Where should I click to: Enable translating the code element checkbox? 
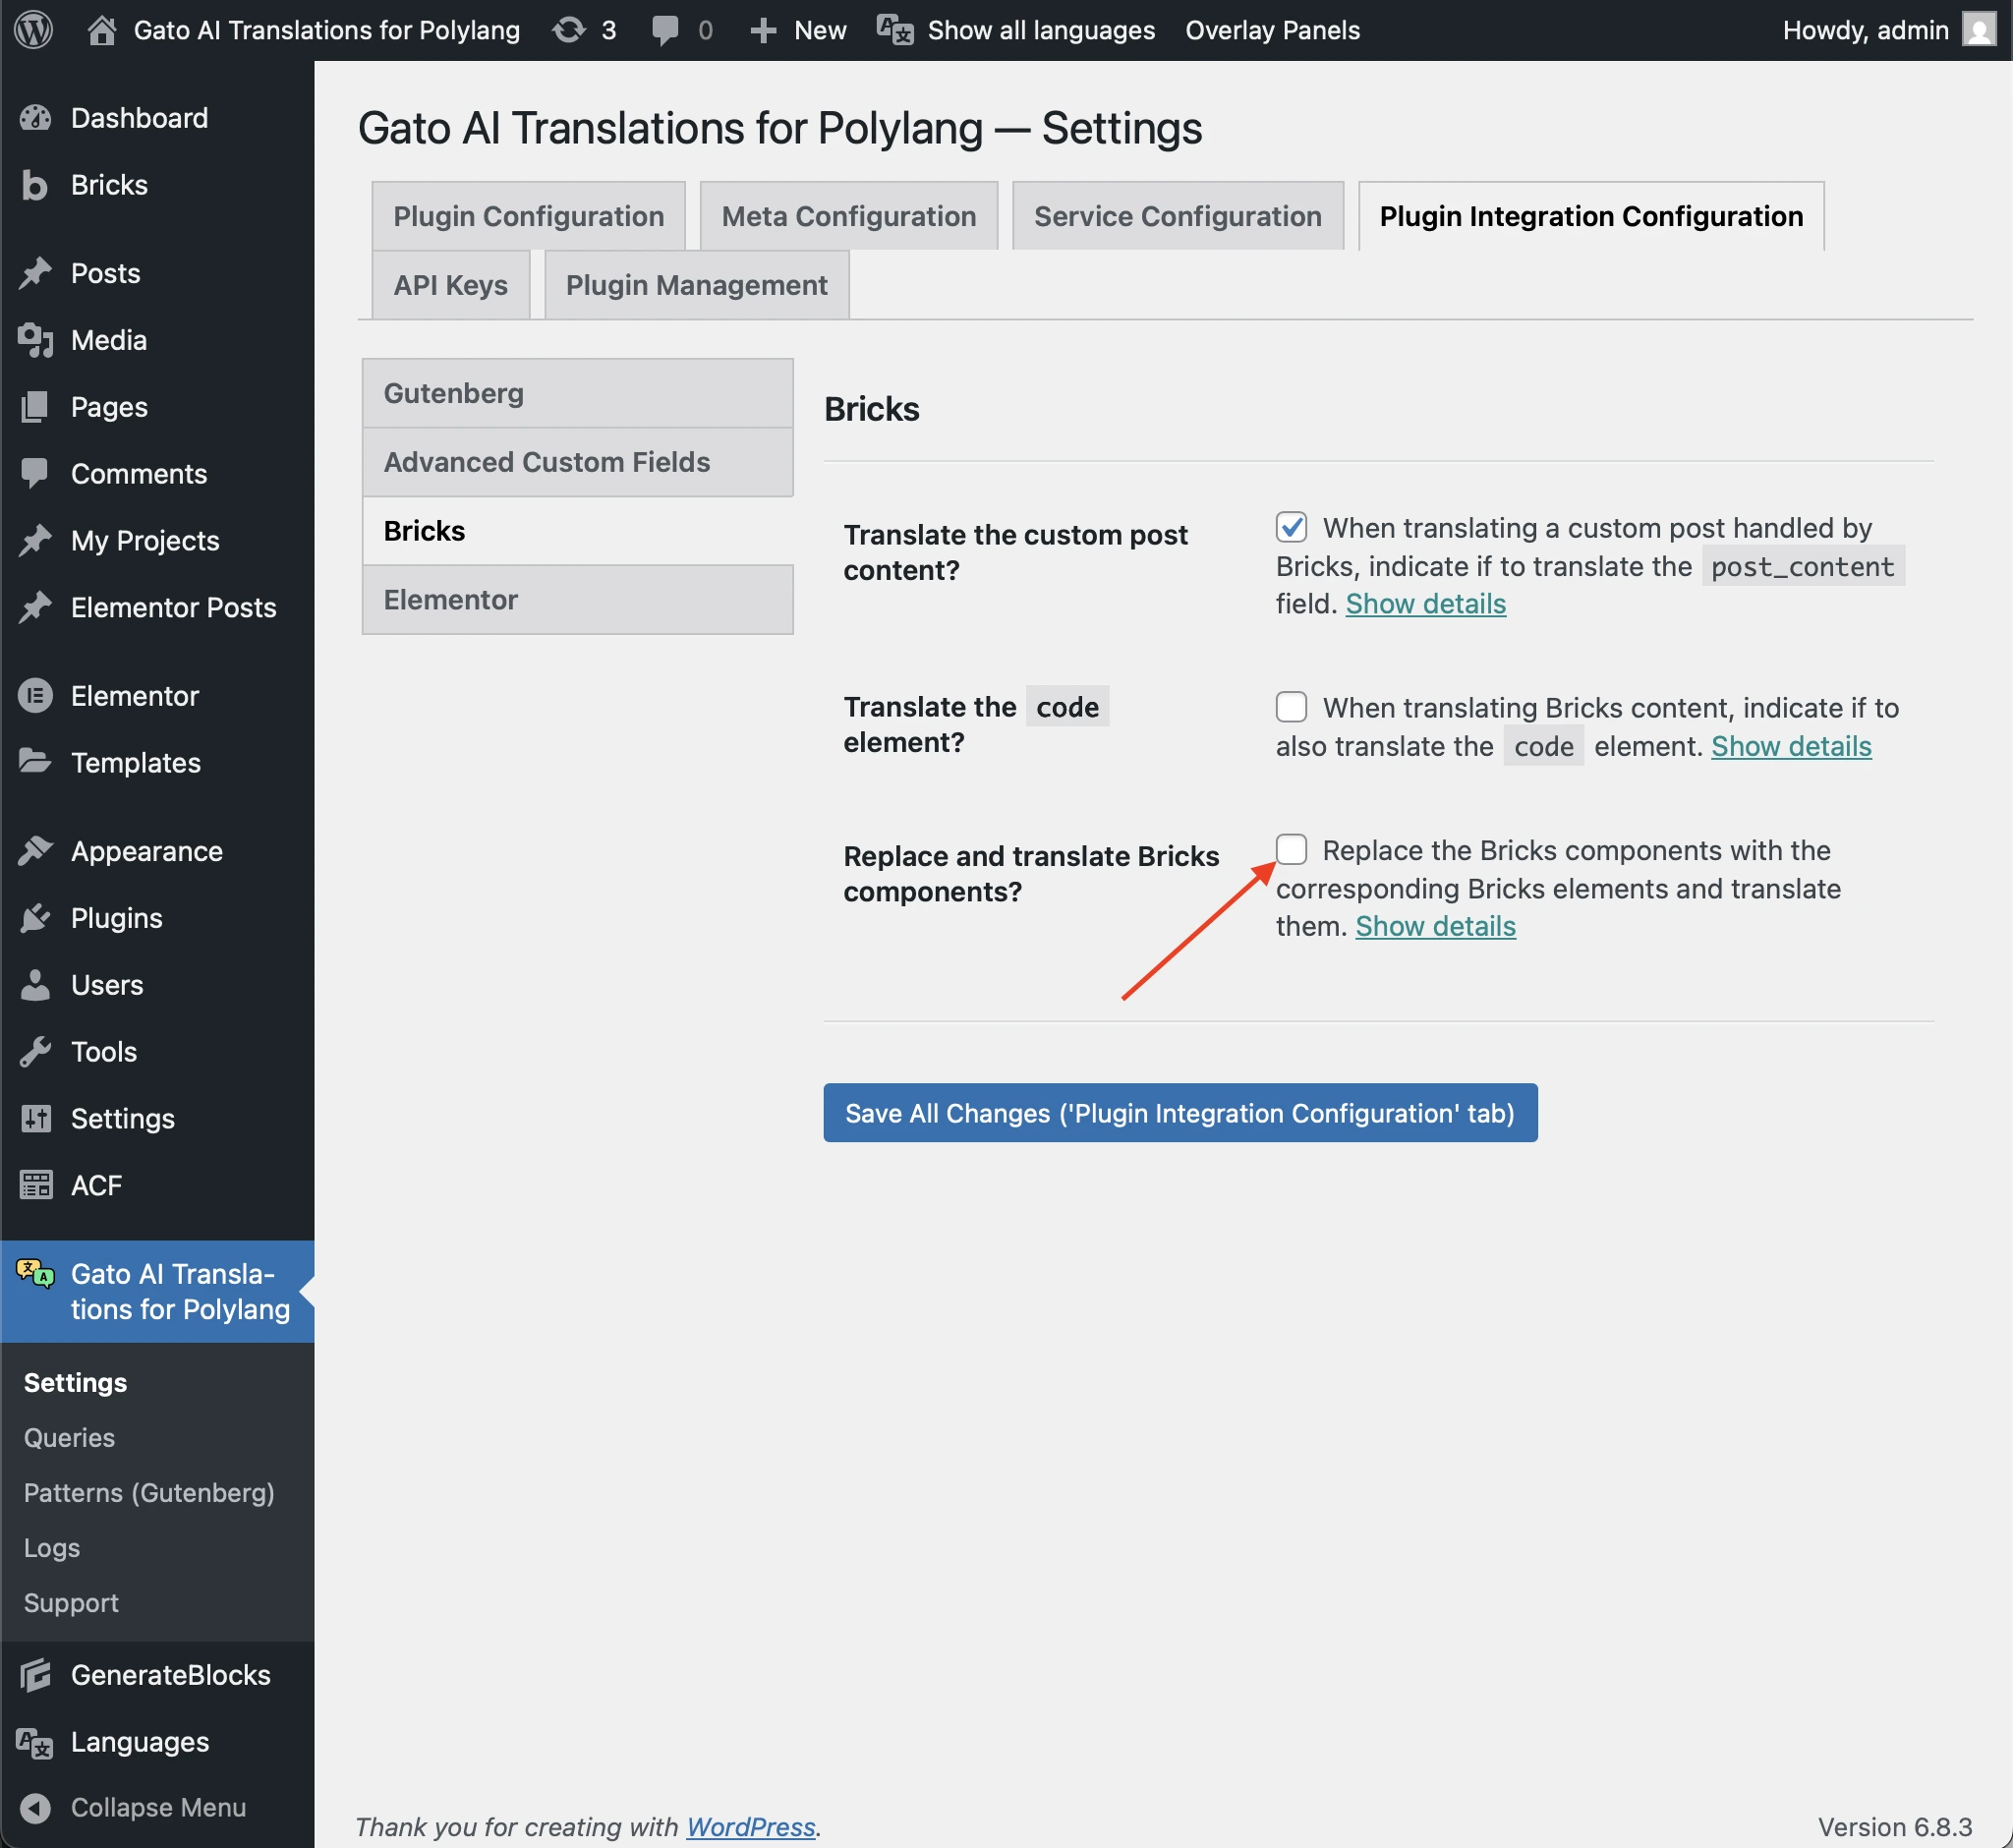point(1291,707)
